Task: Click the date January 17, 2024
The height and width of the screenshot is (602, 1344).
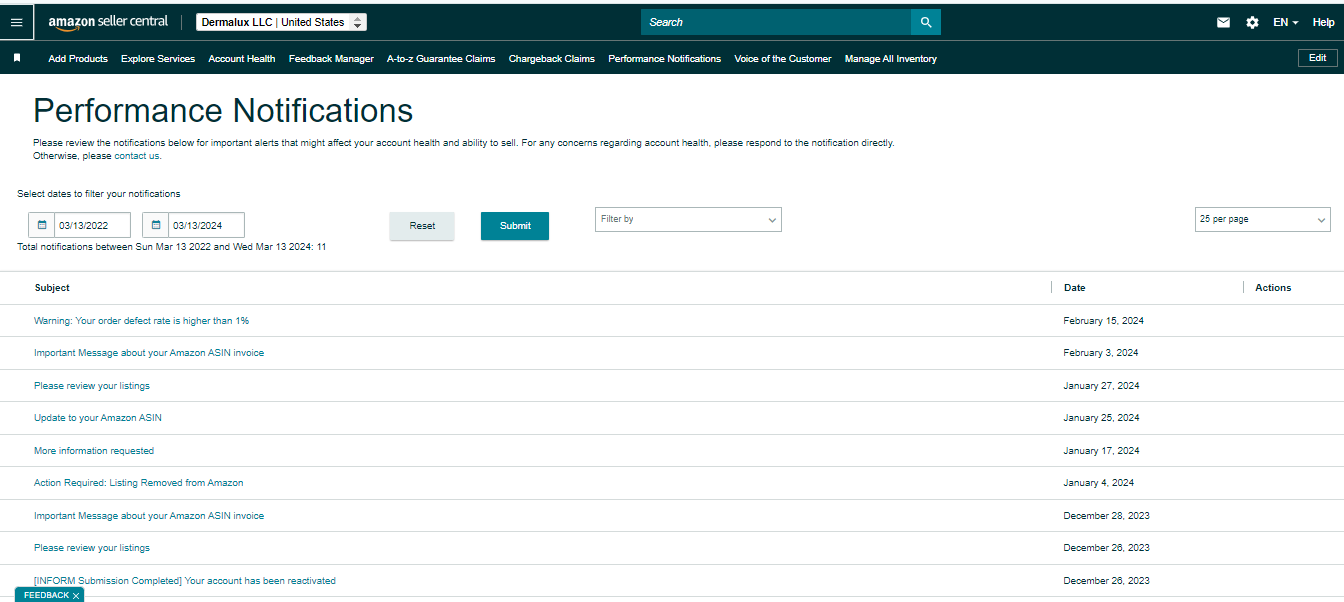Action: tap(1101, 451)
